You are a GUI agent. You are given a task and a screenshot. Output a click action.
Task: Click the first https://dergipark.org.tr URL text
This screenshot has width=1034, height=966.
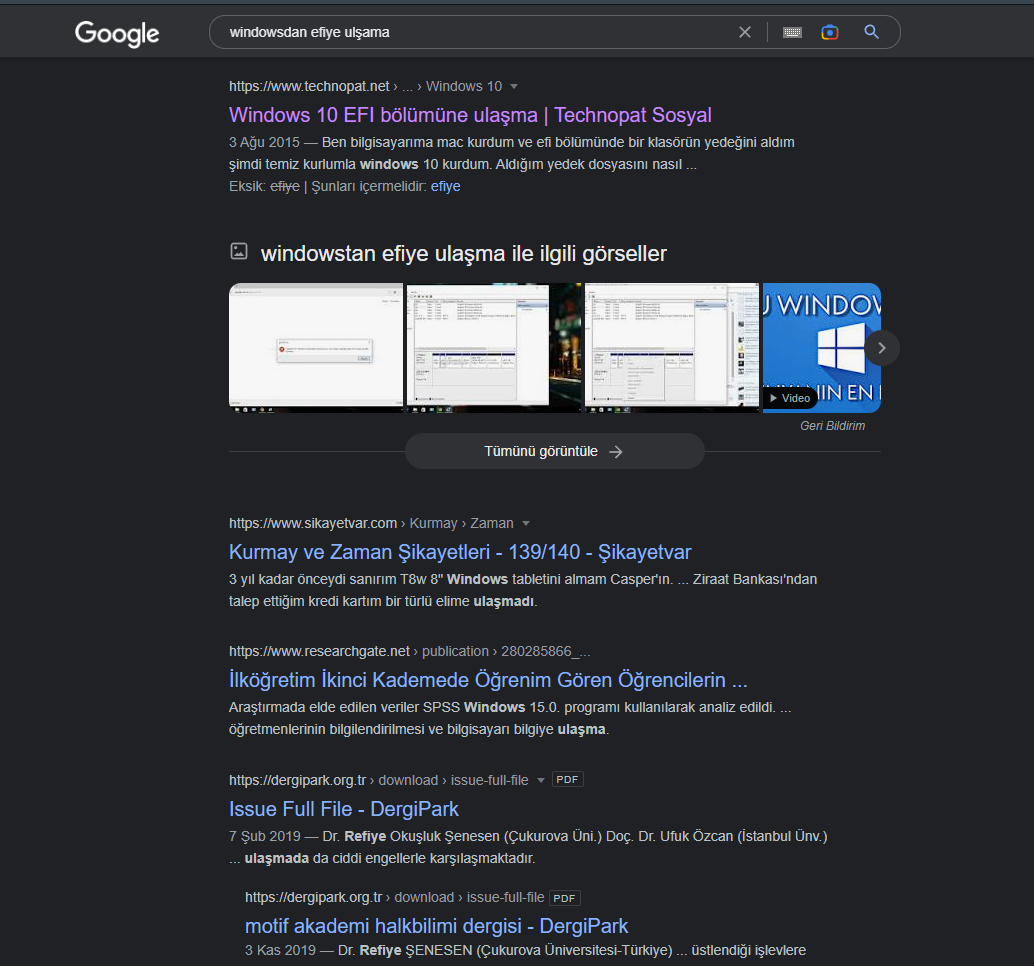[297, 781]
